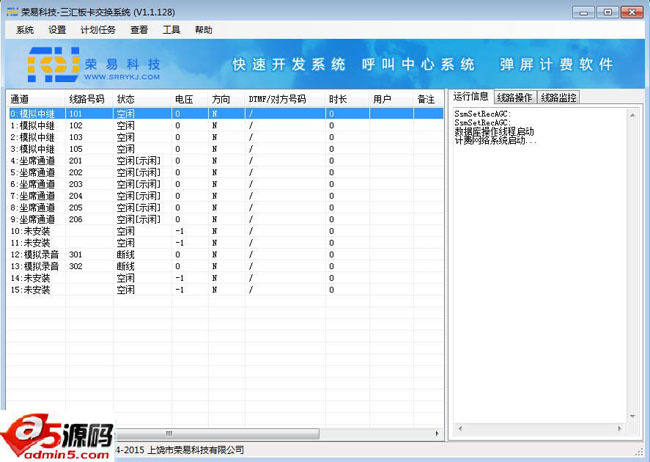Click the channel table horizontal scrollbar thumb
The width and height of the screenshot is (650, 462).
[x=218, y=433]
